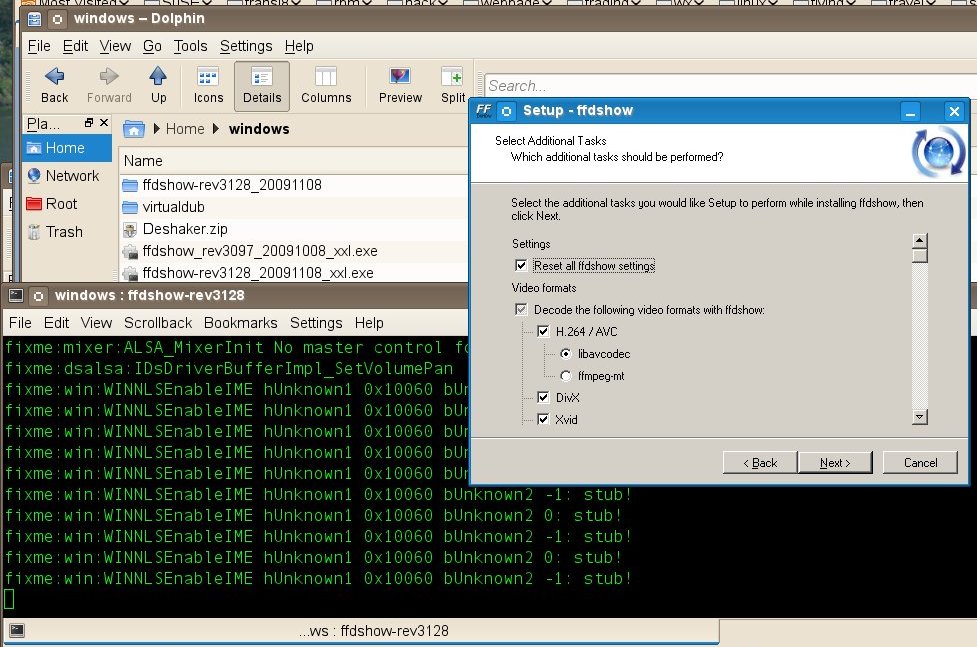
Task: Click scroll down arrow in Setup task list
Action: (920, 416)
